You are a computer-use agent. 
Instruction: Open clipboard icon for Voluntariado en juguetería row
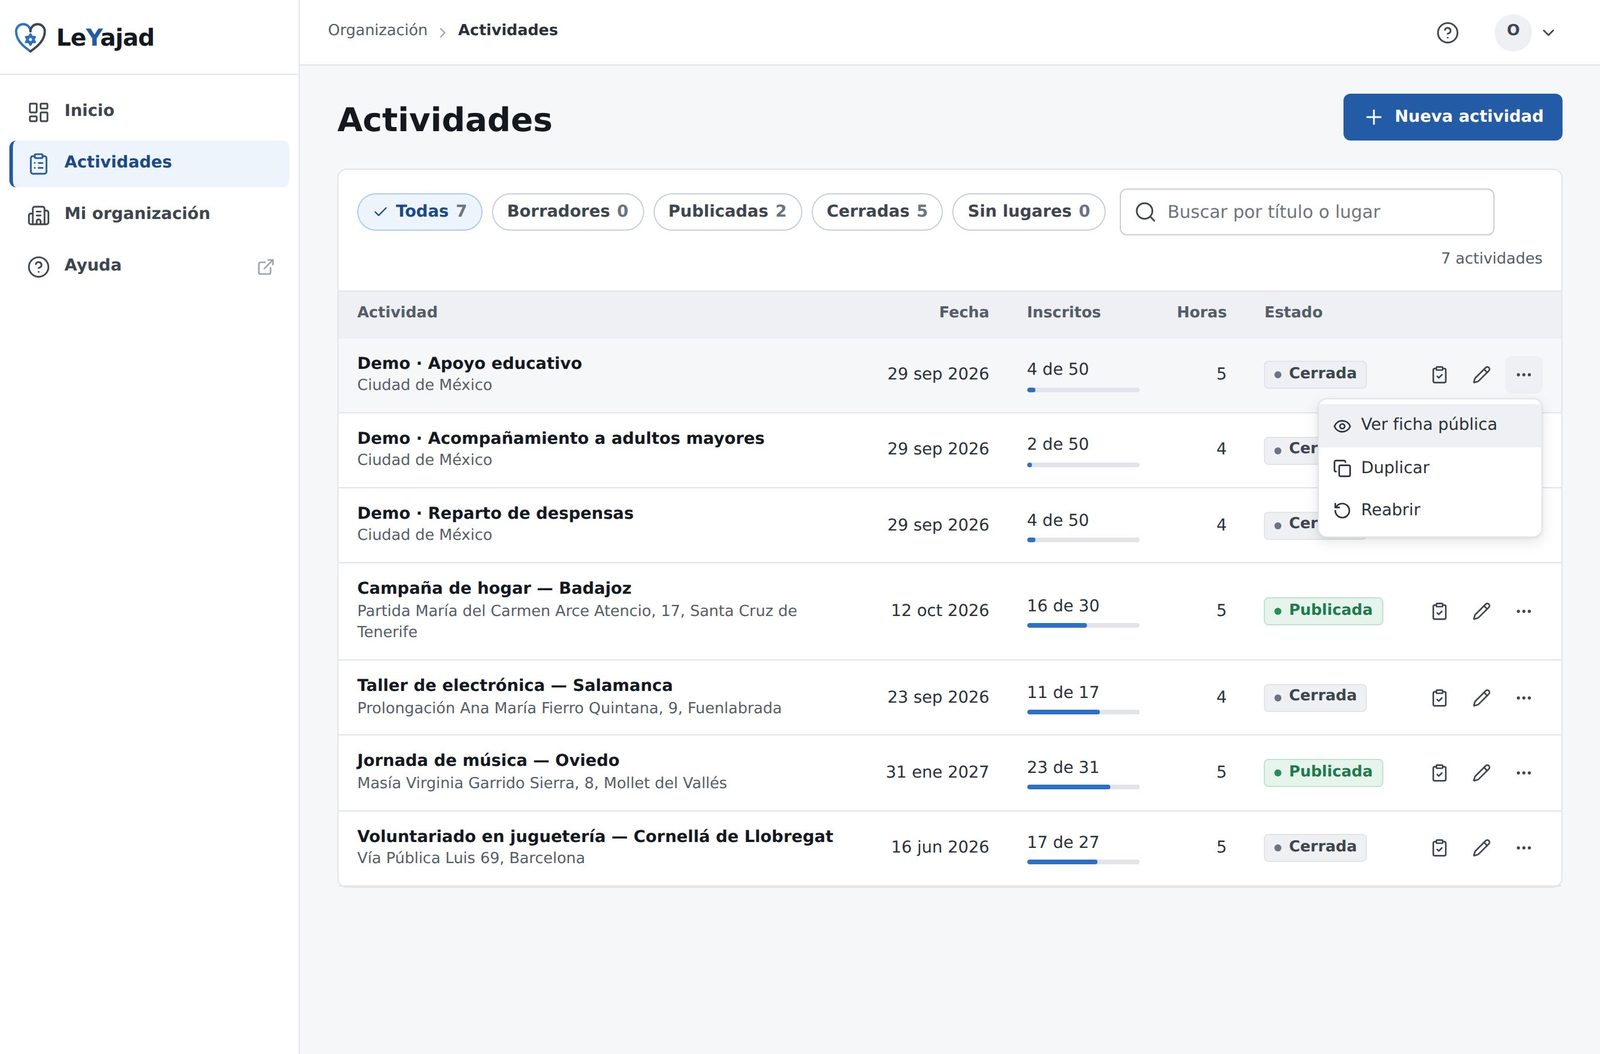[x=1439, y=848]
